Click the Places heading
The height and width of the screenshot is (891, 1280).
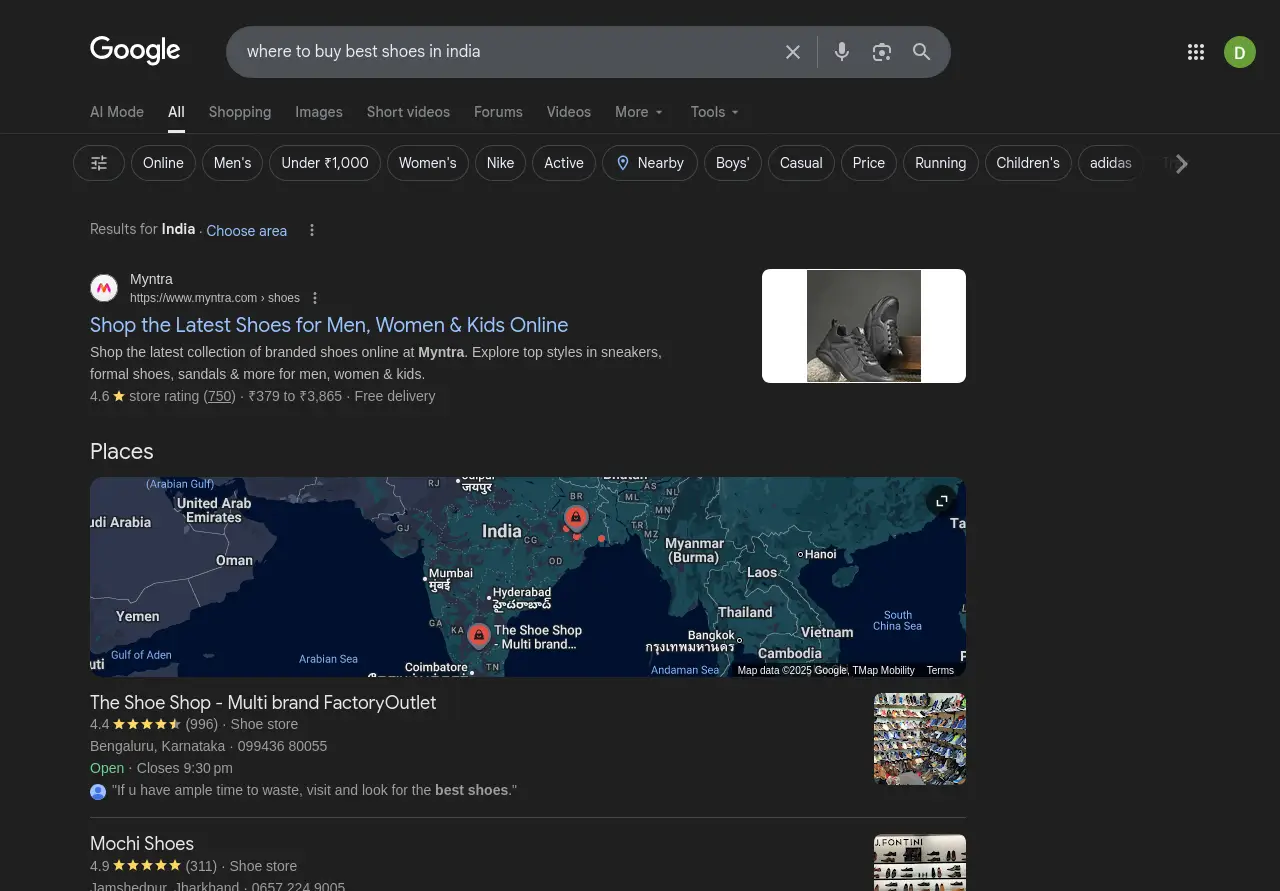122,452
